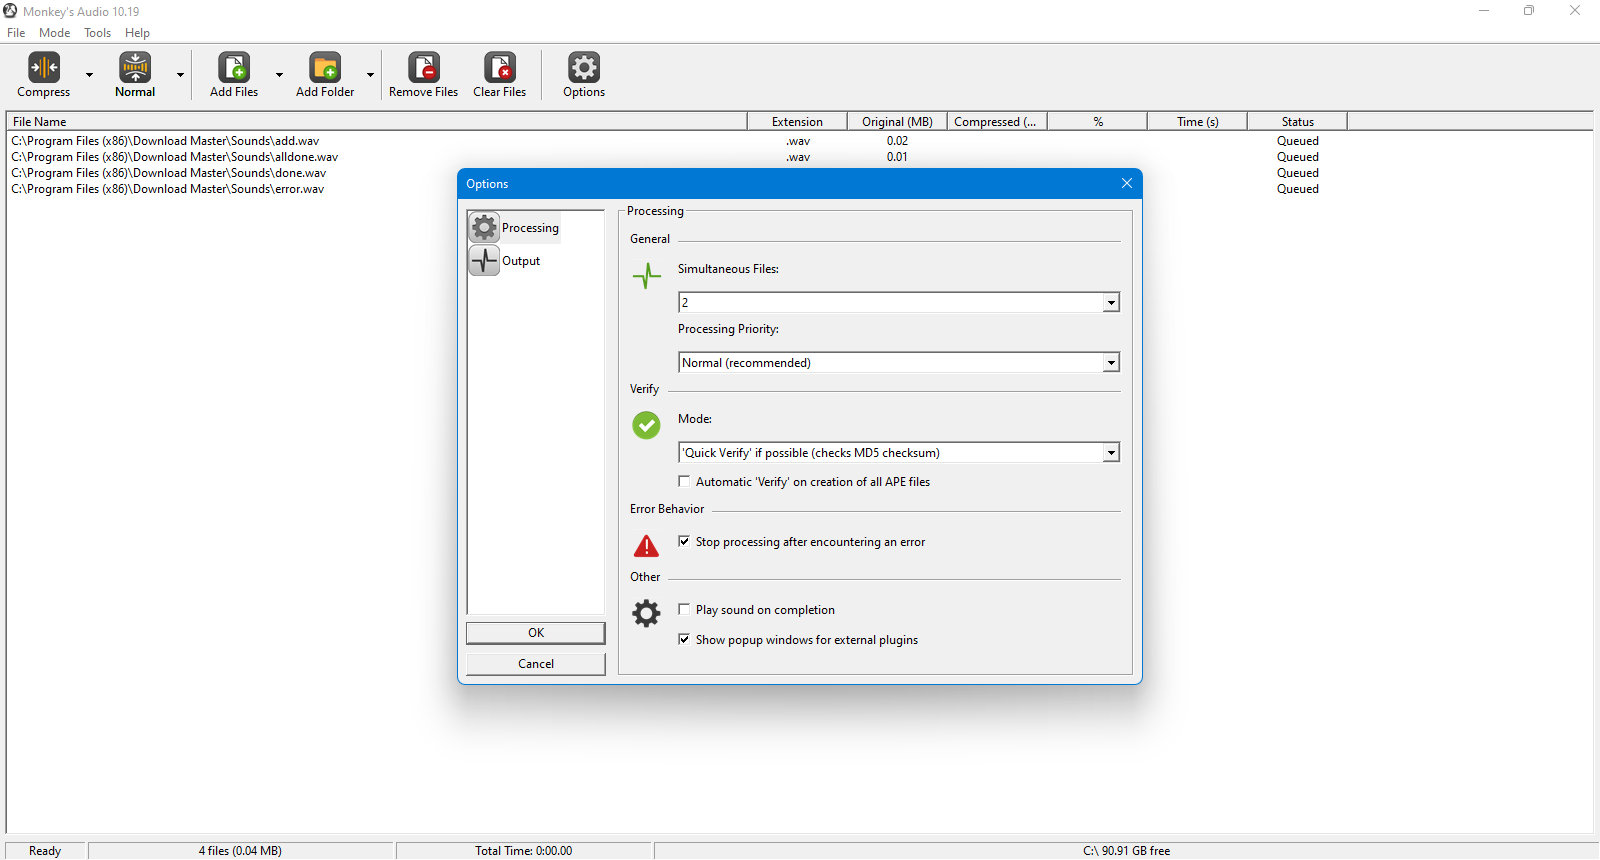Sort by the Status column header
This screenshot has width=1600, height=860.
[x=1297, y=121]
